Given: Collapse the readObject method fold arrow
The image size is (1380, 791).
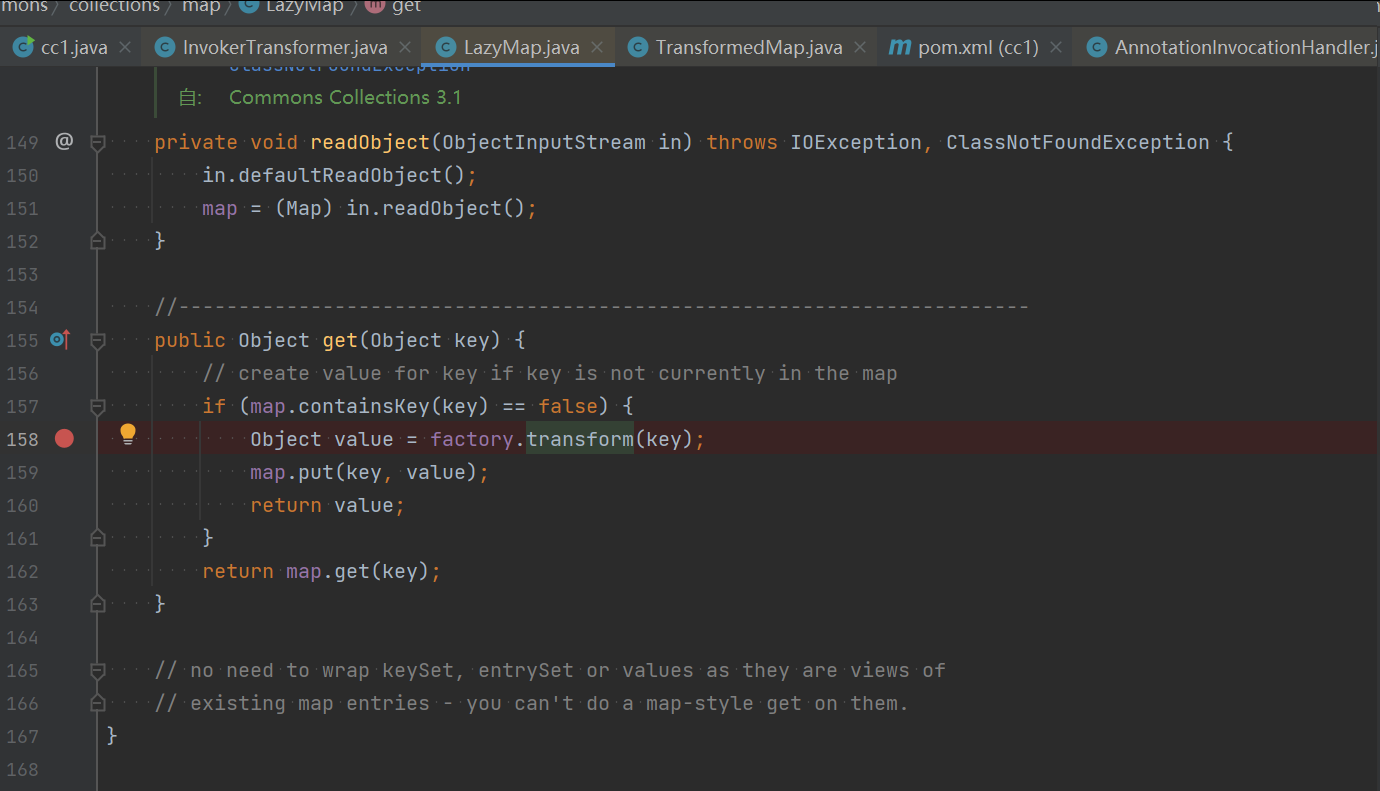Looking at the screenshot, I should 97,143.
